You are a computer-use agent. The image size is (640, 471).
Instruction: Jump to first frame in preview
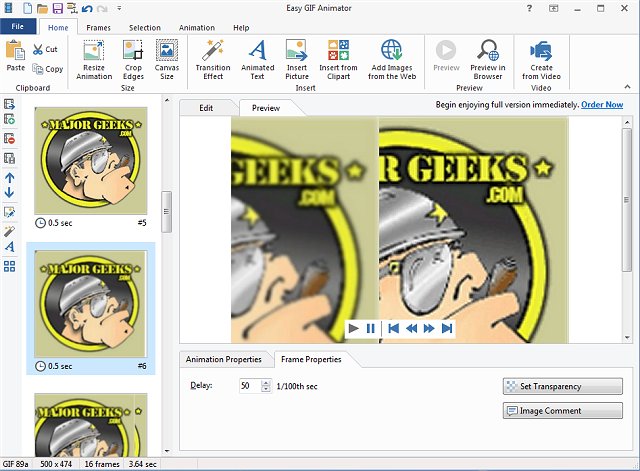(x=393, y=329)
